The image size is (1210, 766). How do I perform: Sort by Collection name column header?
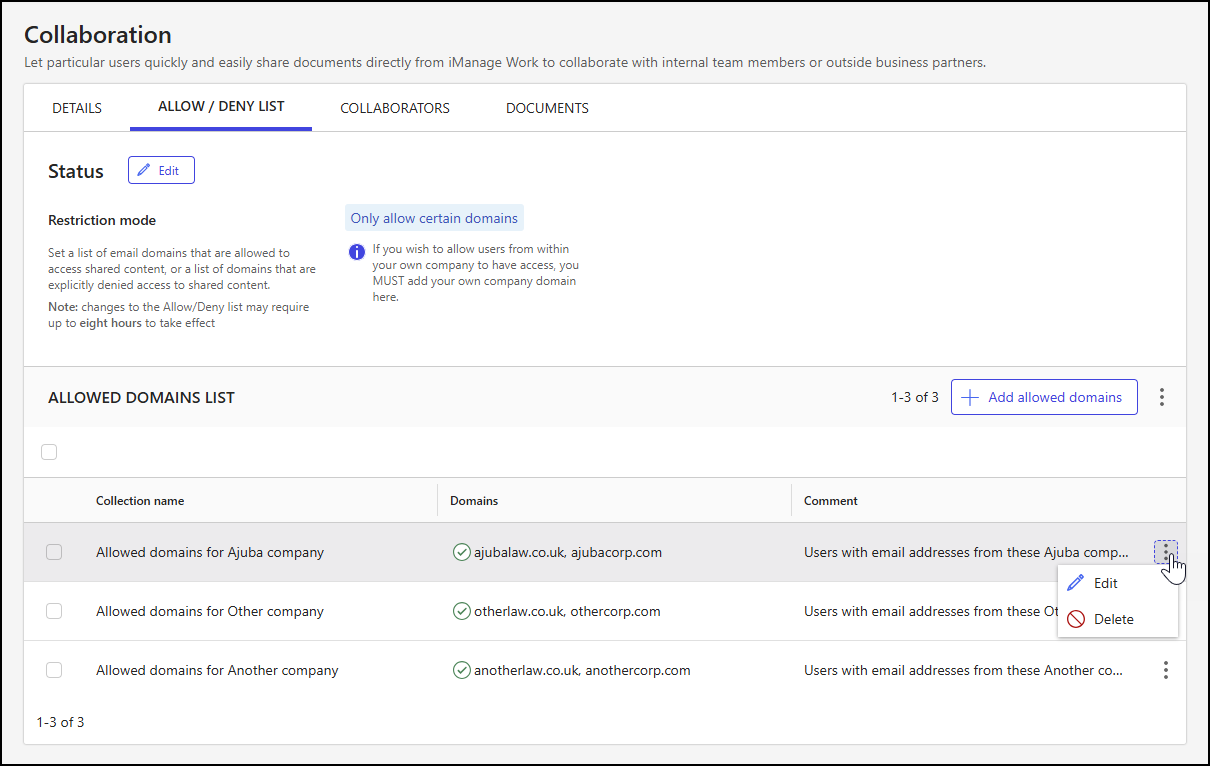click(140, 501)
